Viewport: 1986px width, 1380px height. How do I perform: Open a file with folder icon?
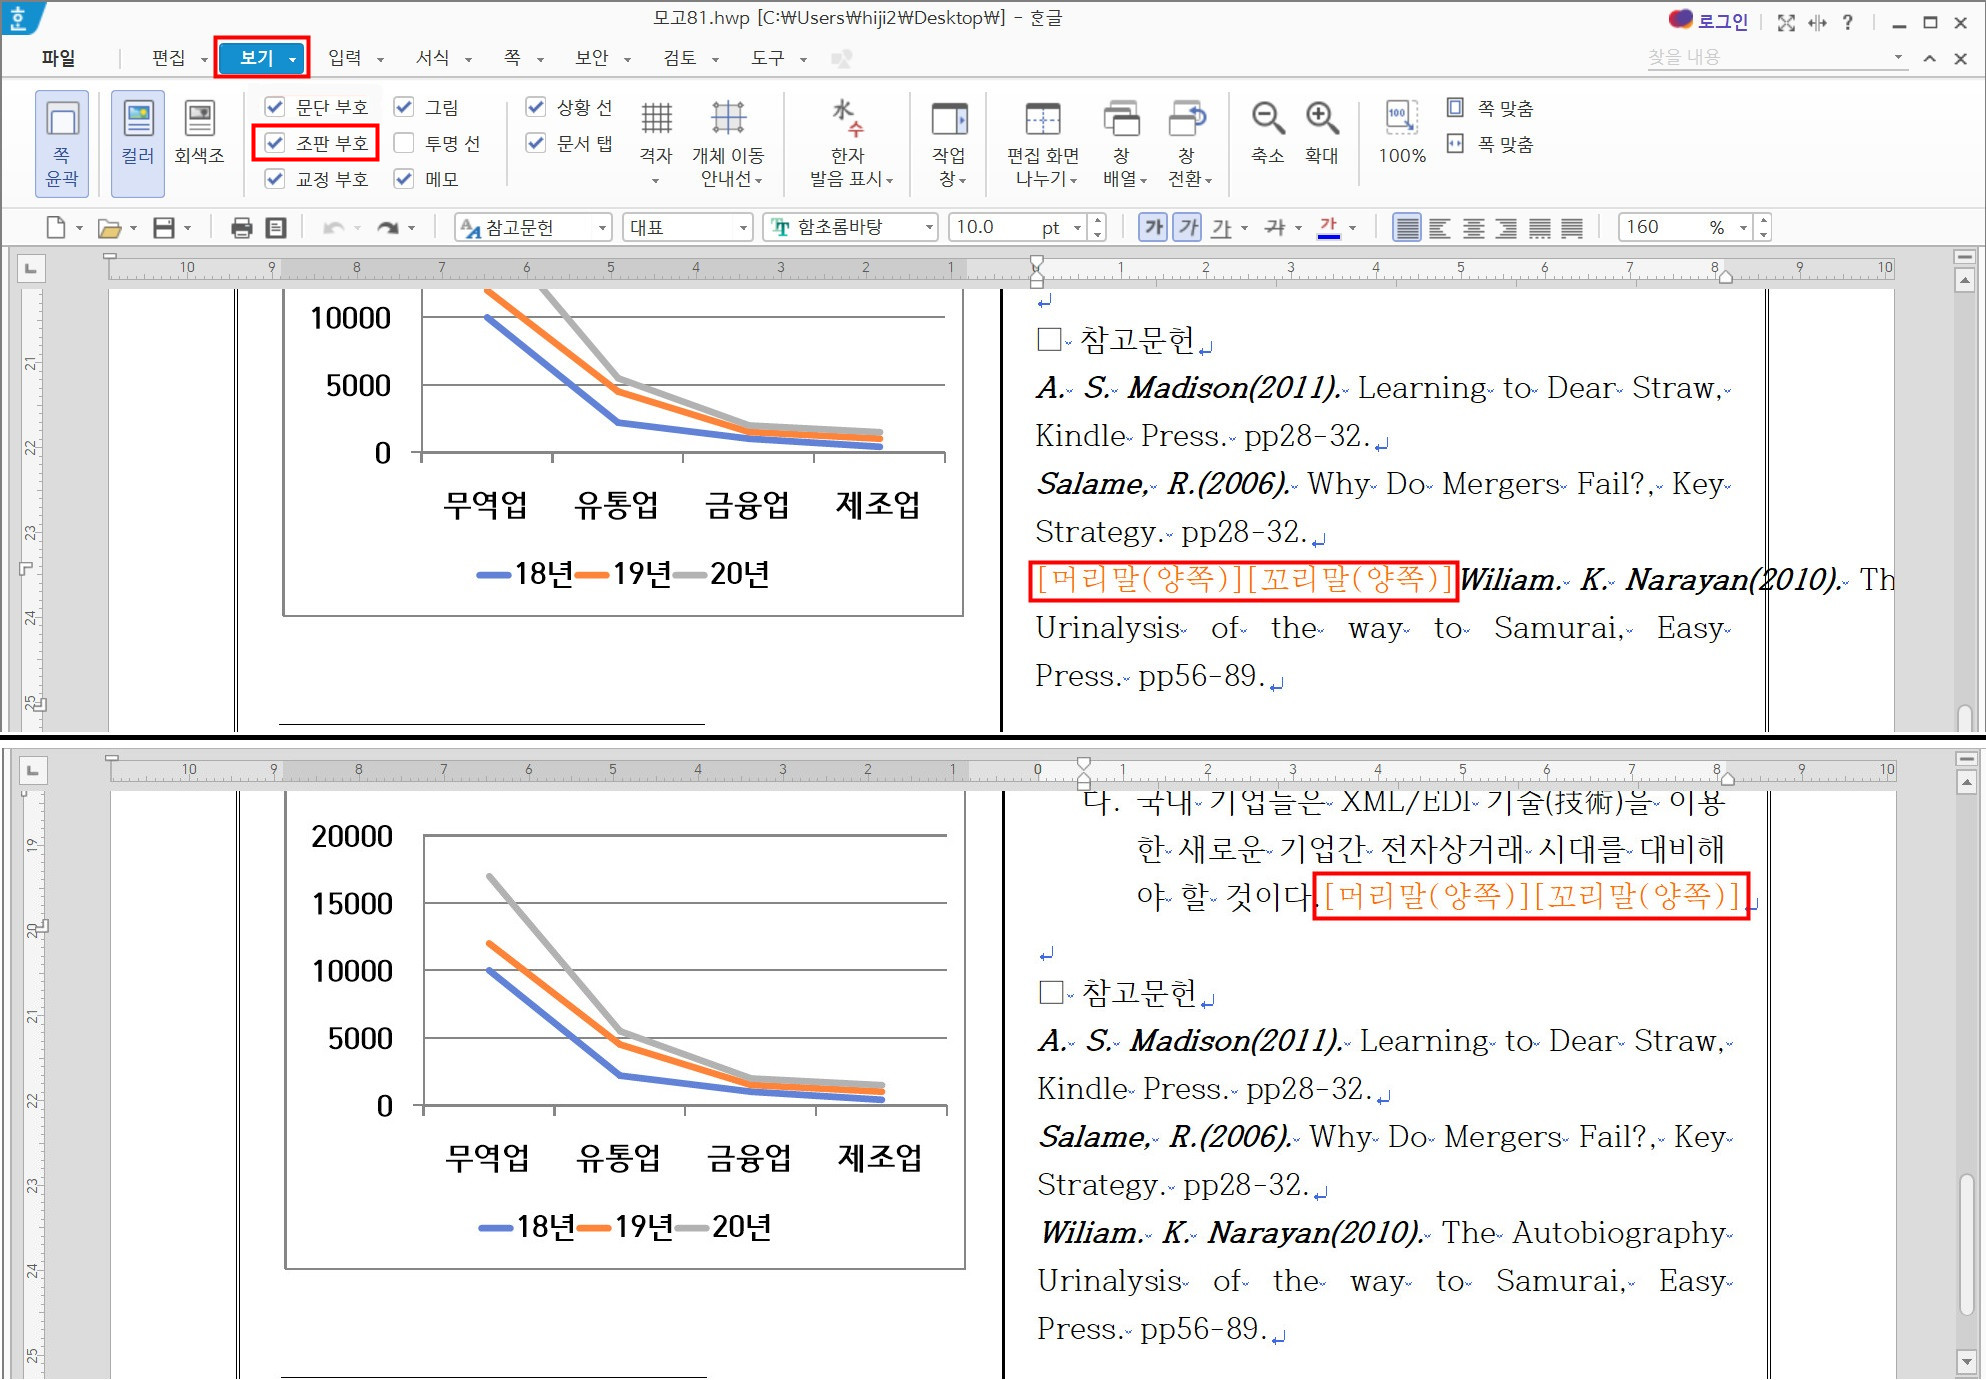[x=109, y=228]
